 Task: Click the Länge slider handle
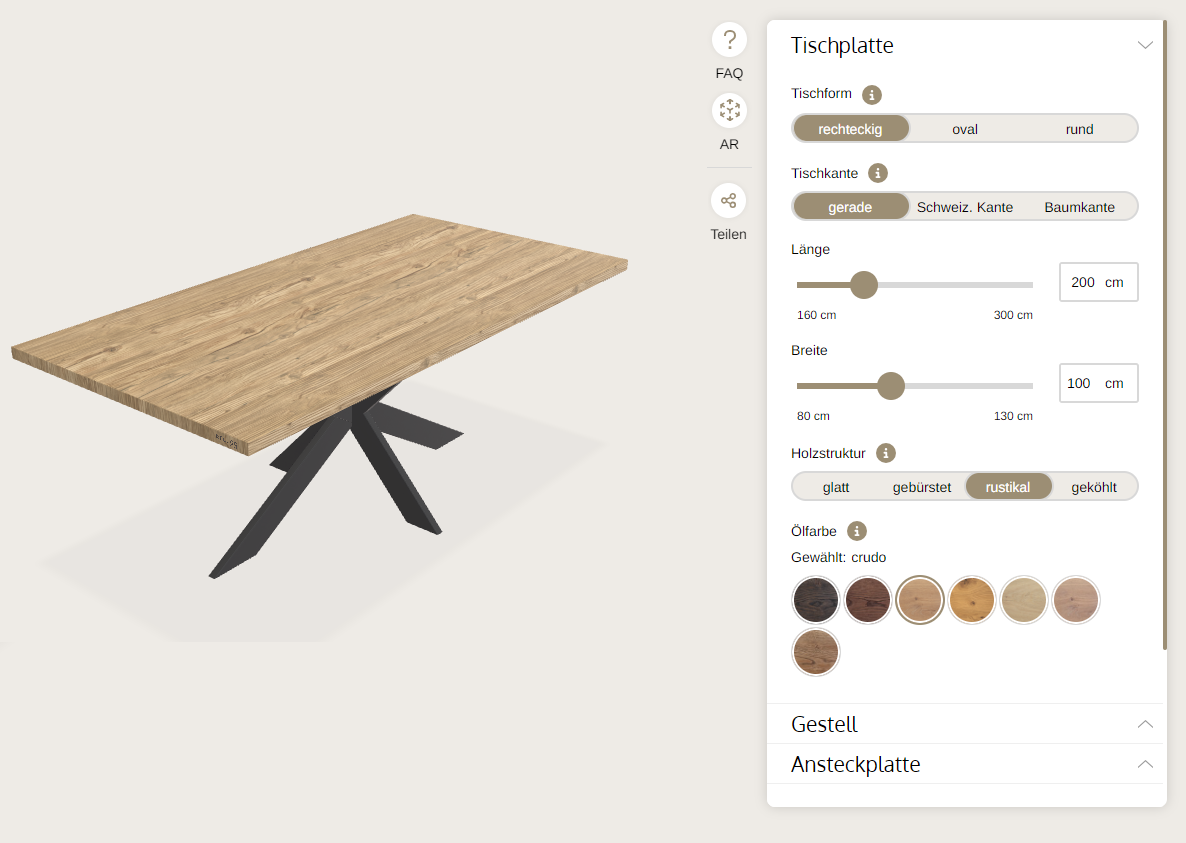(x=864, y=285)
